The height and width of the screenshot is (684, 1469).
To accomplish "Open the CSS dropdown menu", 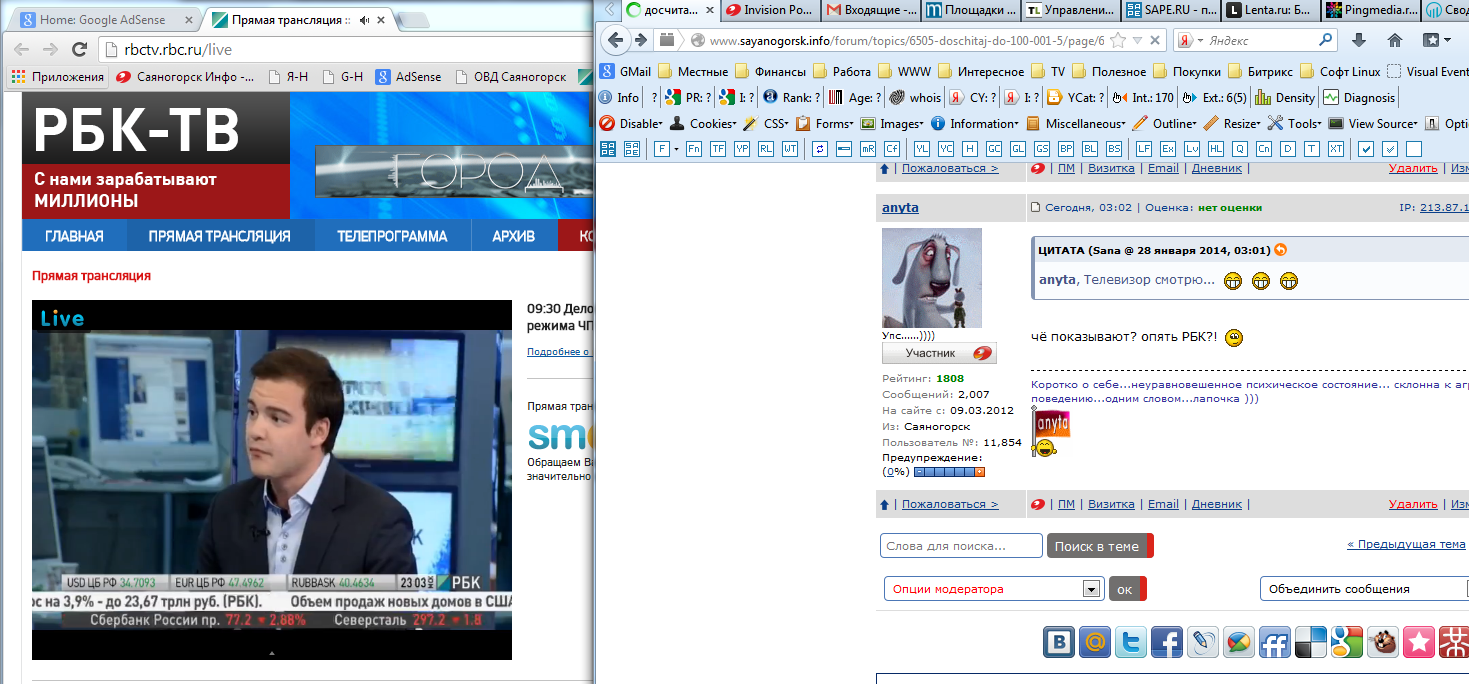I will (x=766, y=124).
